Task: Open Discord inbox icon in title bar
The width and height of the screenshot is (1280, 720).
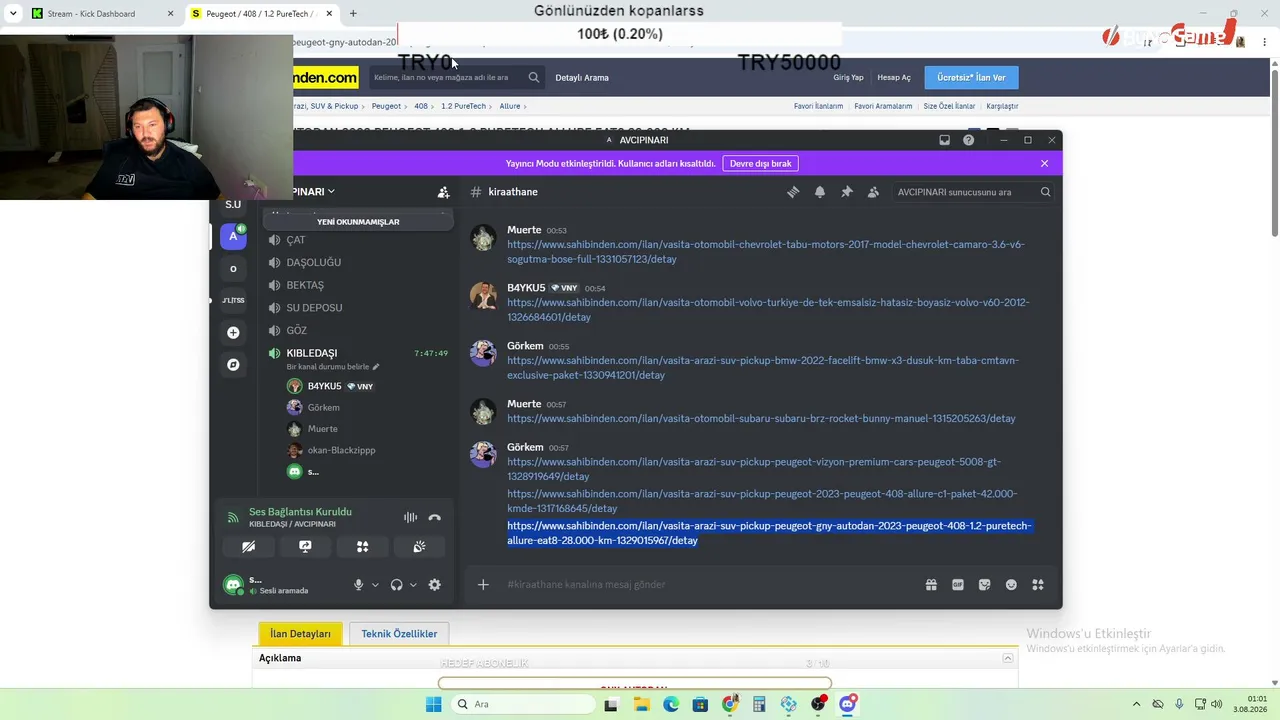Action: 944,140
